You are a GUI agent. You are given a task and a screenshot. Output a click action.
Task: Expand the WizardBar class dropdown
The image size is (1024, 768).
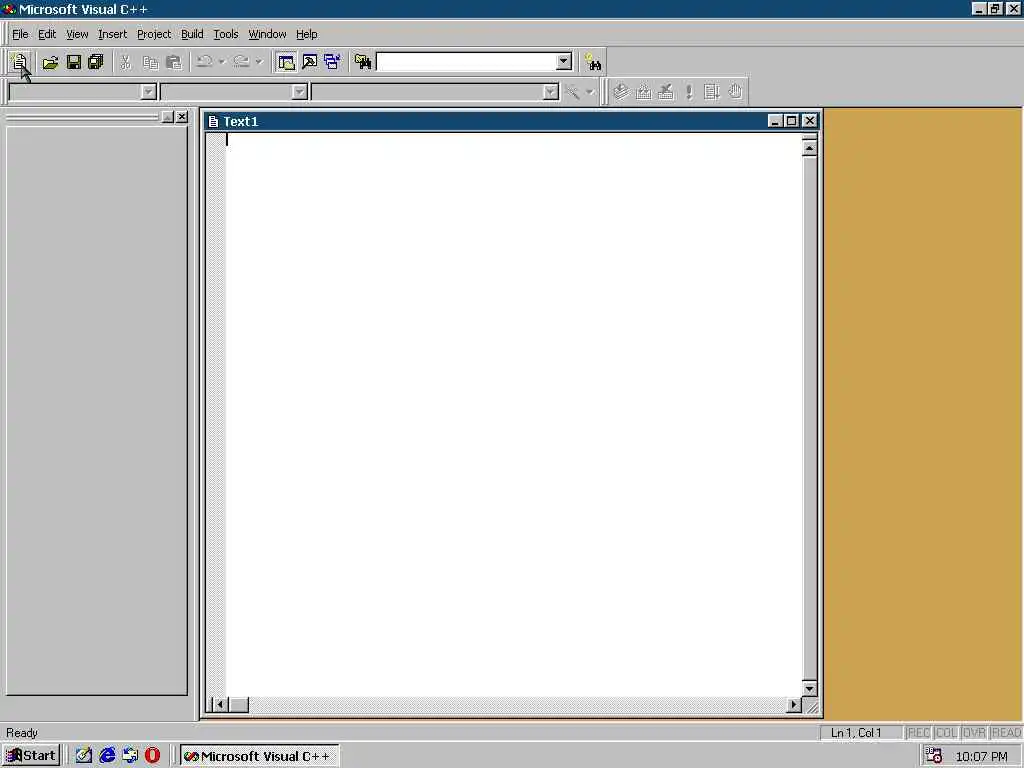(x=148, y=92)
